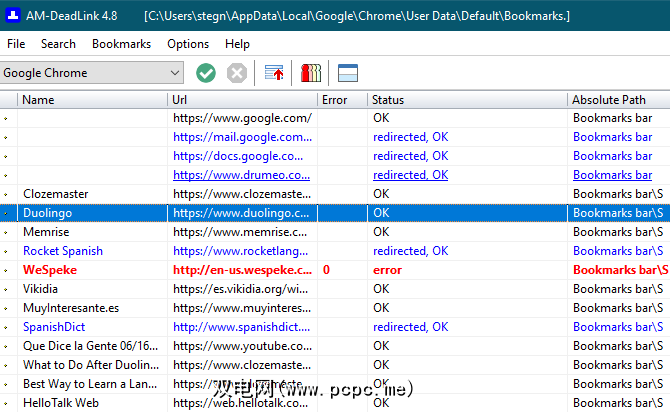Click the gray Stop checking icon
Viewport: 670px width, 412px height.
coord(237,73)
